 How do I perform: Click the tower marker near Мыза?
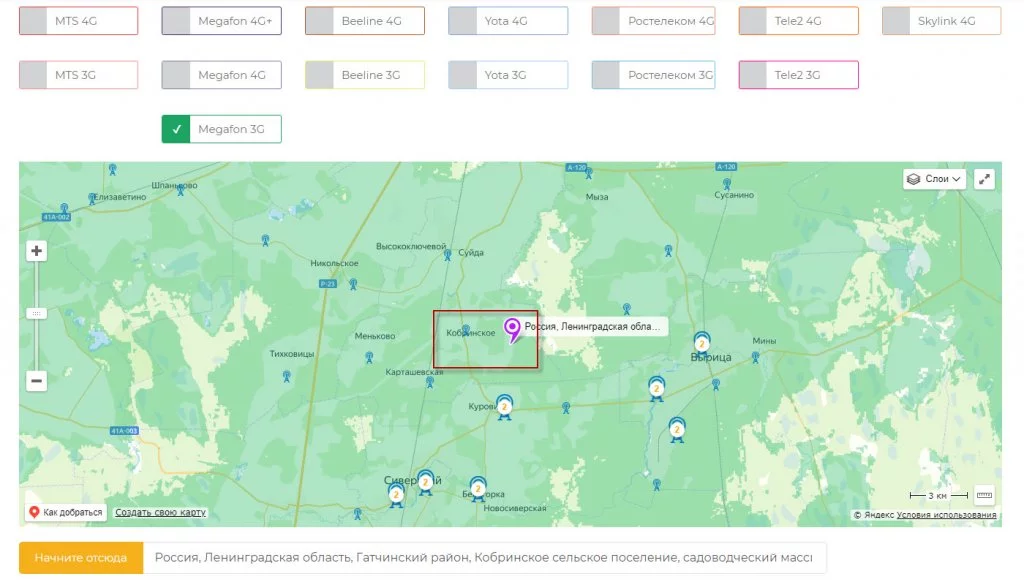pyautogui.click(x=589, y=173)
